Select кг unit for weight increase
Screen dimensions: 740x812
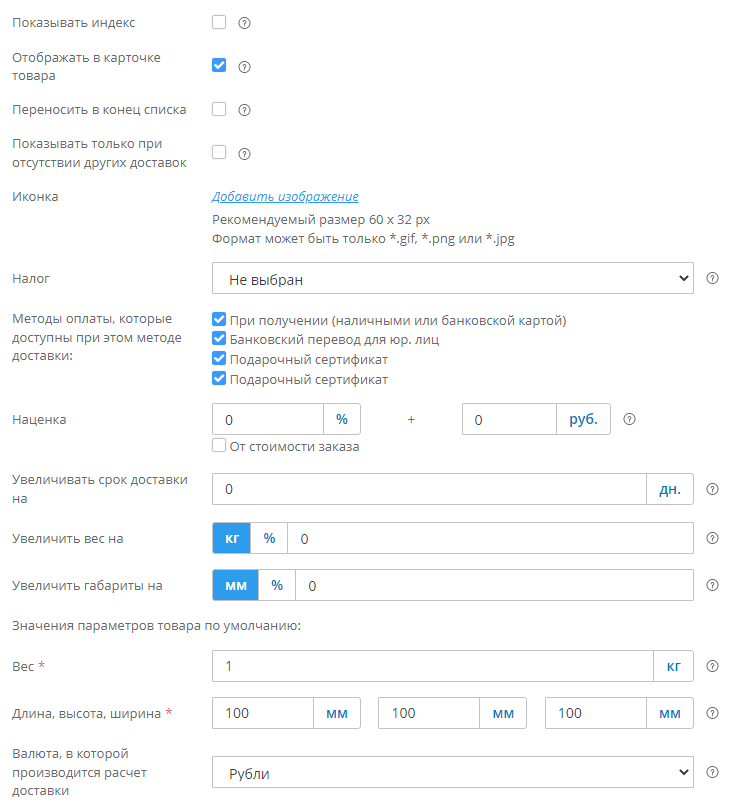point(232,538)
